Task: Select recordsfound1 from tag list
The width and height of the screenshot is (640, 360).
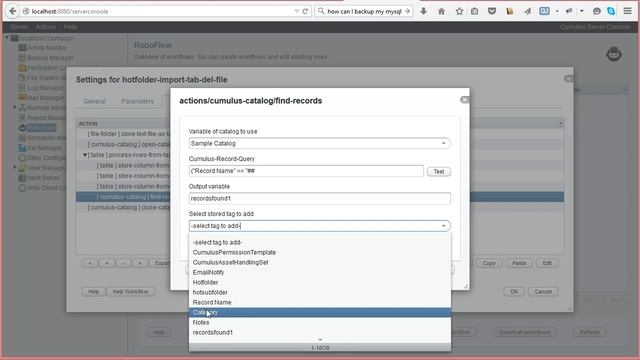Action: tap(320, 332)
